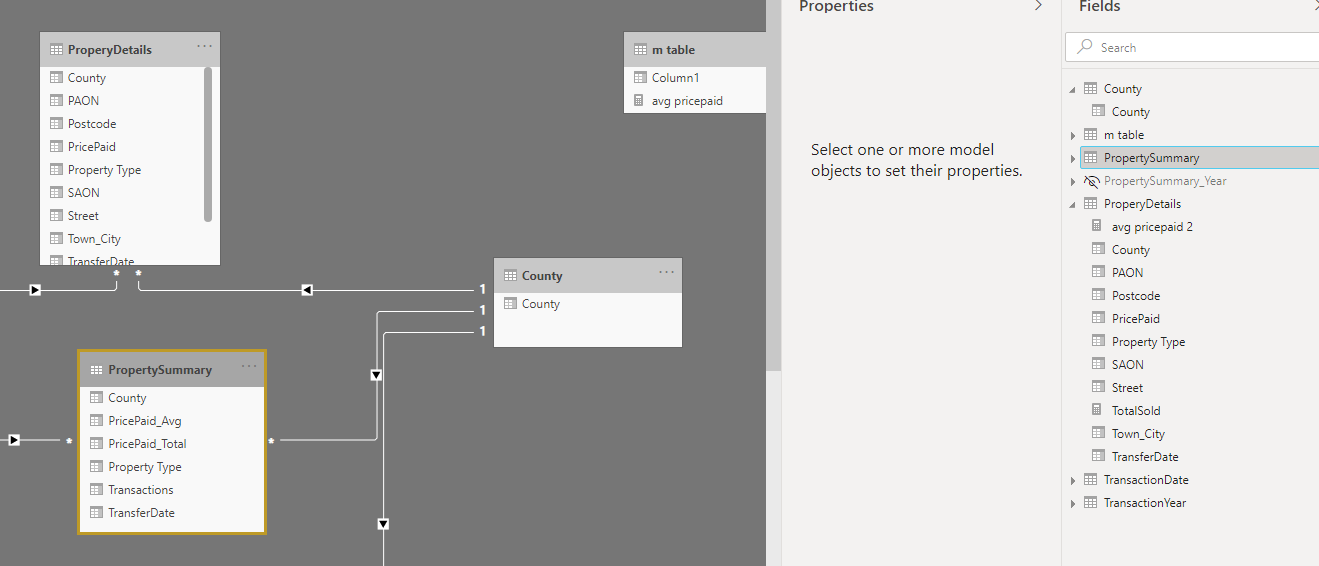The width and height of the screenshot is (1319, 566).
Task: Click the Search field in Fields pane
Action: click(x=1193, y=47)
